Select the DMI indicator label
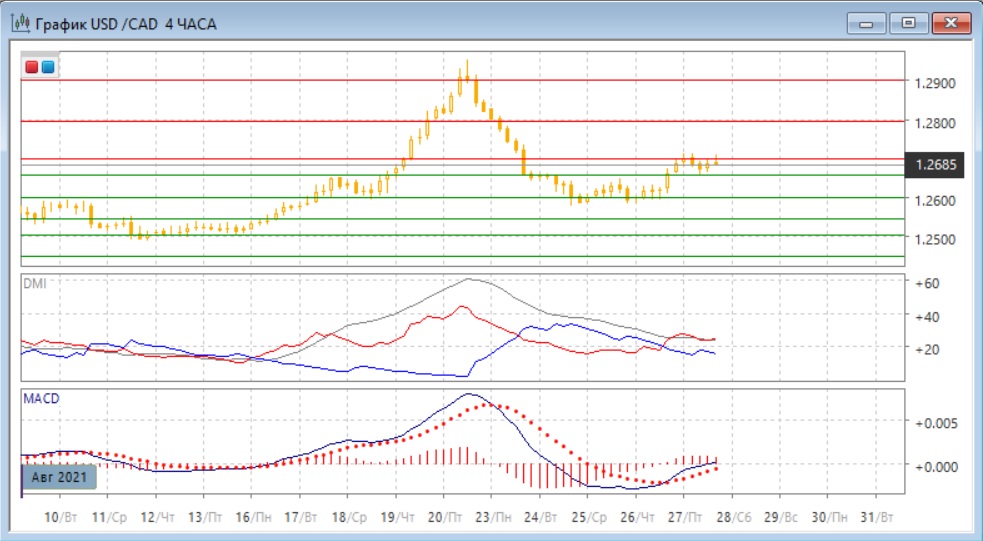Screen dimensions: 983x541 tap(34, 283)
